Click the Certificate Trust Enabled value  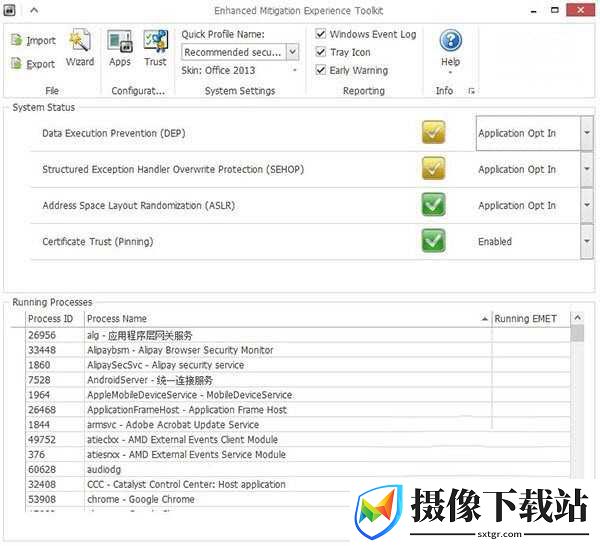495,241
